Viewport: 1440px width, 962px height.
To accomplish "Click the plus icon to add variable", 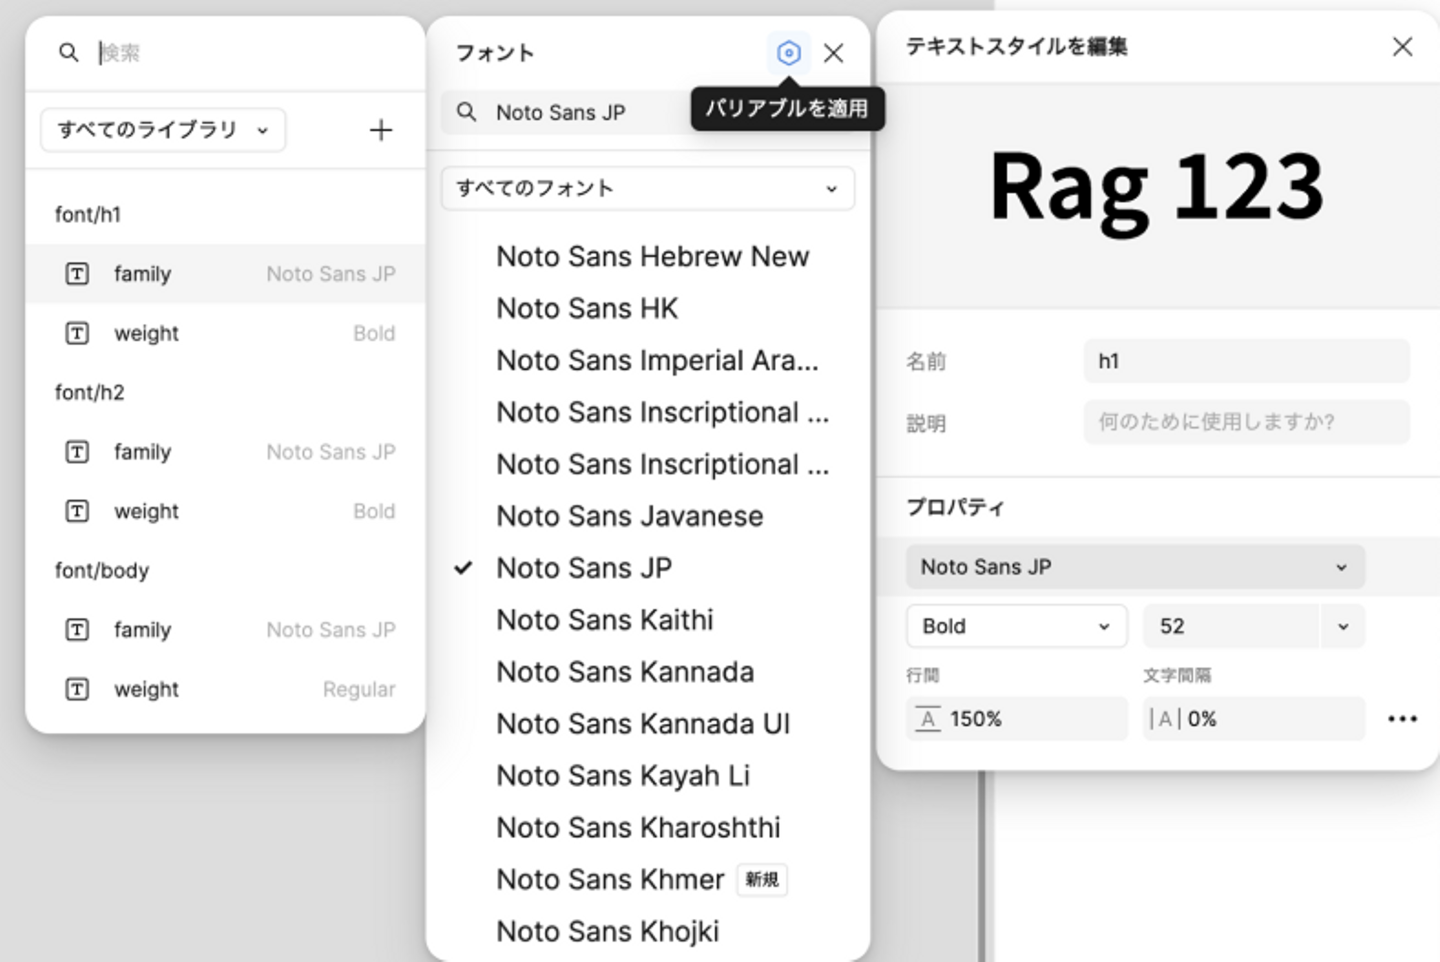I will tap(380, 130).
